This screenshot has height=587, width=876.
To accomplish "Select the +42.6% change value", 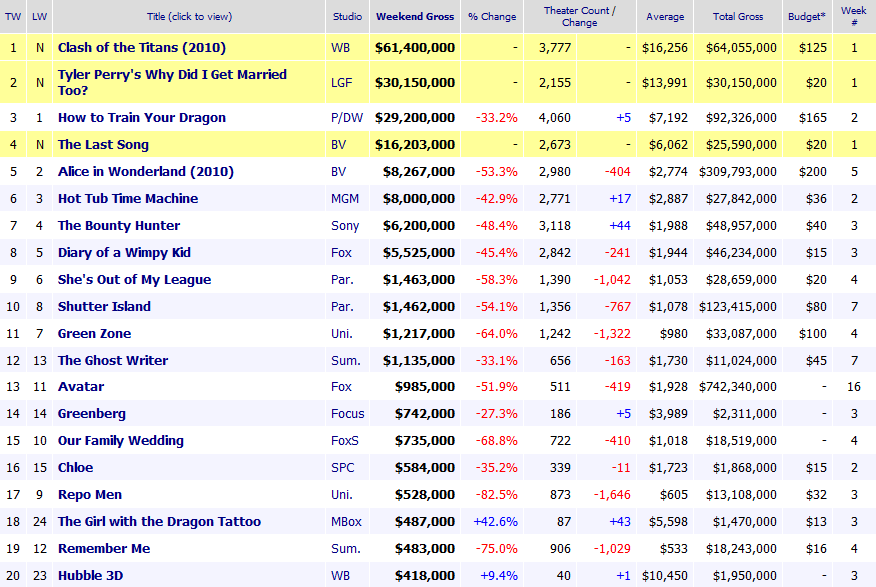I will point(496,522).
